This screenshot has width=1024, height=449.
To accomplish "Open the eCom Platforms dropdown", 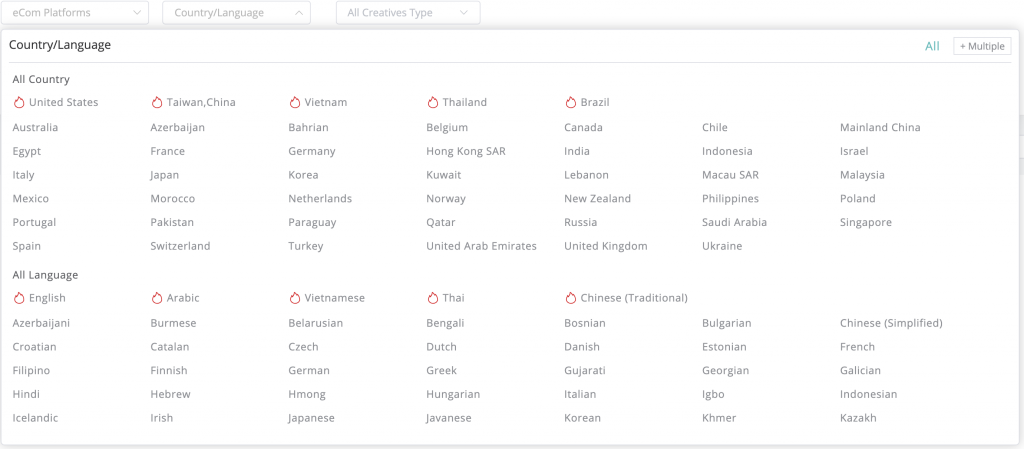I will tap(74, 12).
